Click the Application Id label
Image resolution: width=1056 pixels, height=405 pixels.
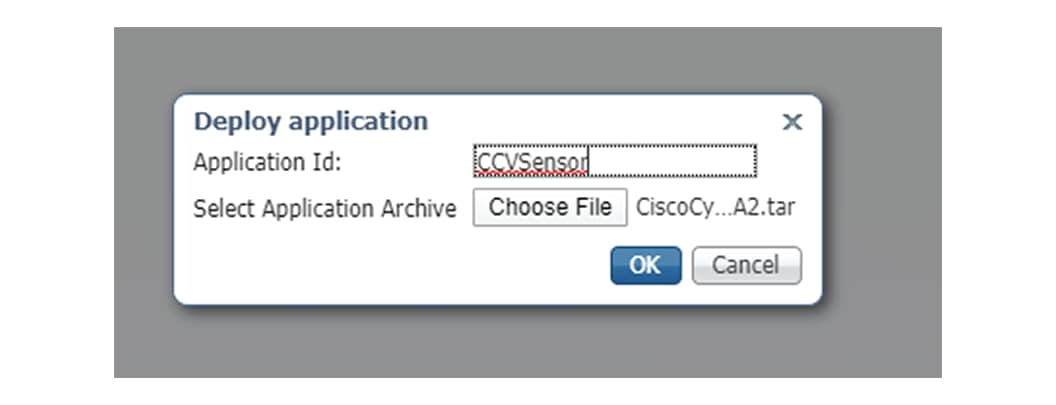point(267,162)
